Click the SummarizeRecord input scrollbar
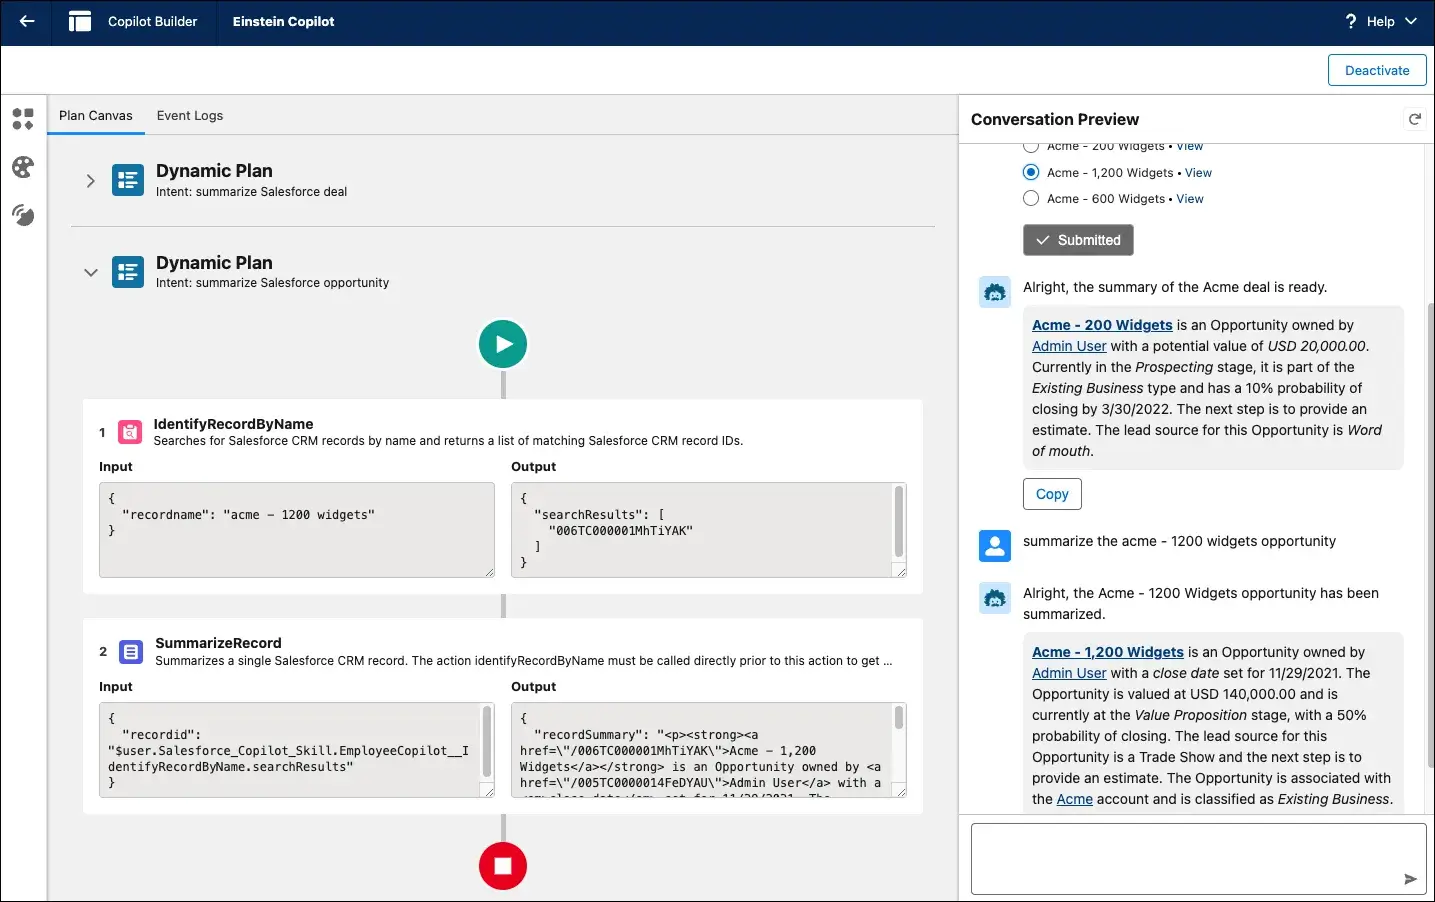Viewport: 1435px width, 902px height. (487, 741)
